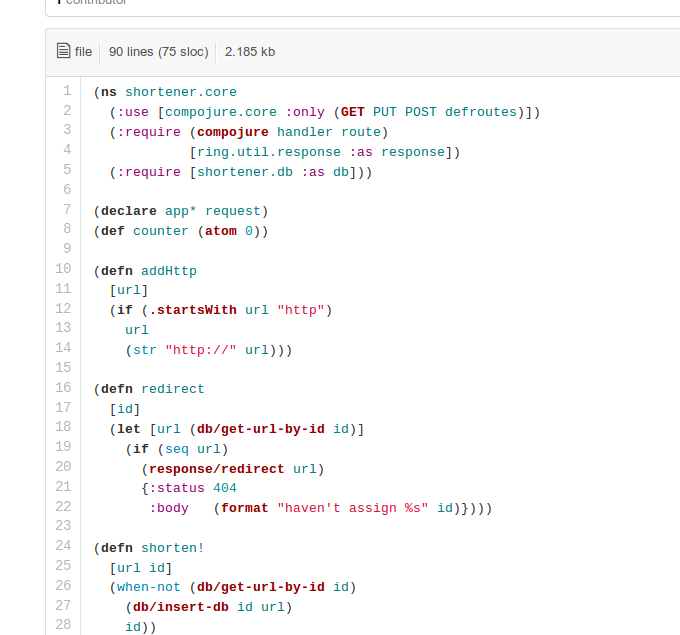The image size is (680, 635).
Task: Click the "addHttp" function name
Action: [x=169, y=270]
